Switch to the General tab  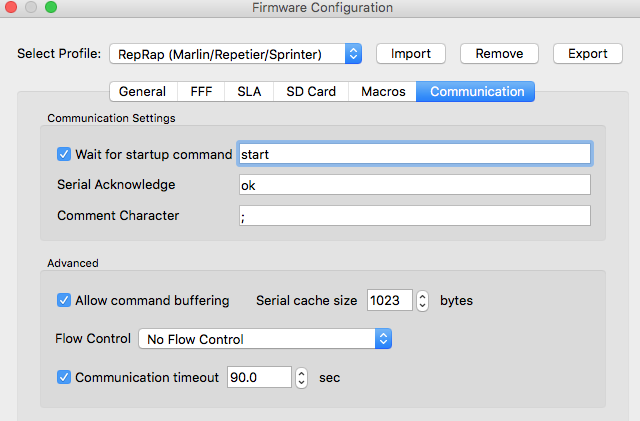click(x=143, y=91)
